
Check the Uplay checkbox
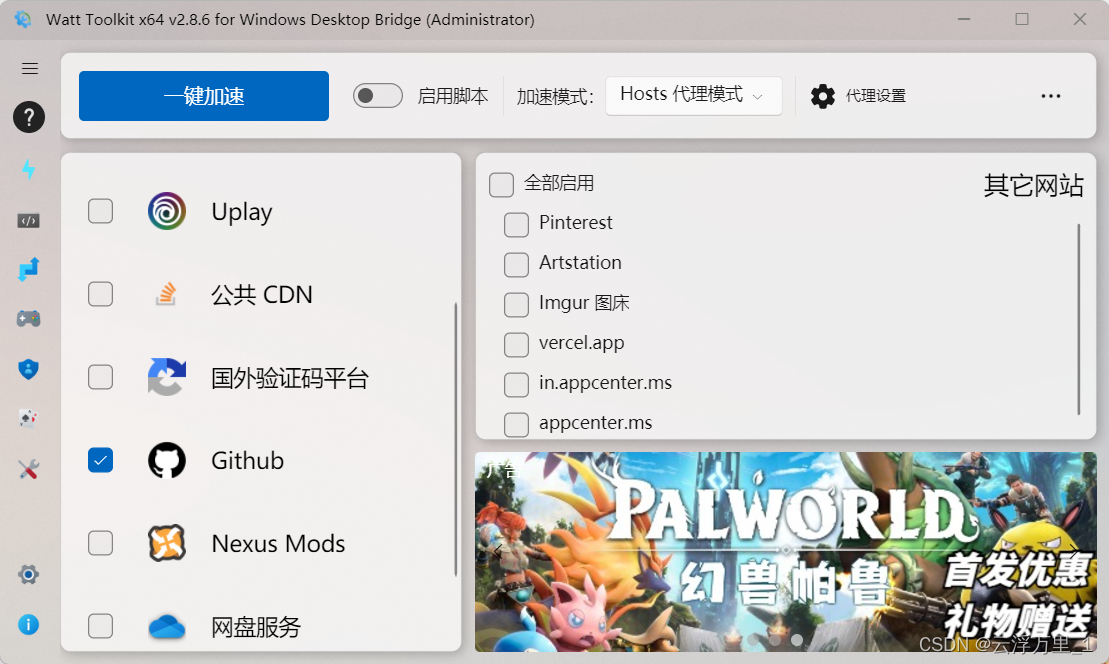[x=100, y=211]
